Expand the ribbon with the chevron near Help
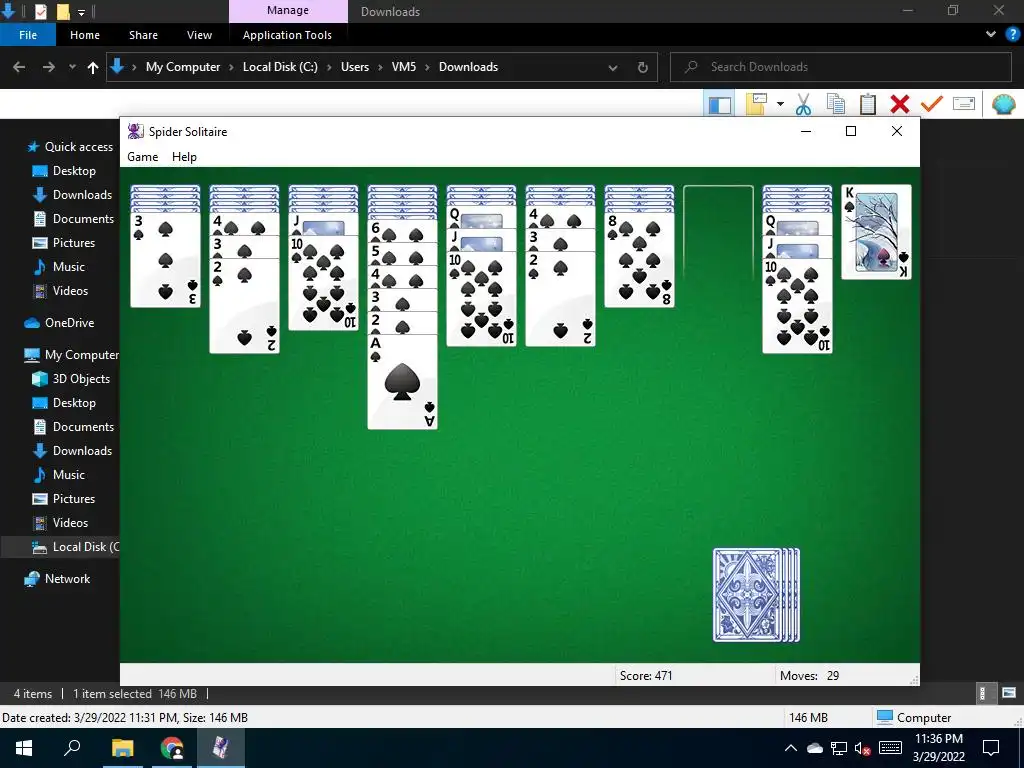The image size is (1024, 768). click(991, 35)
